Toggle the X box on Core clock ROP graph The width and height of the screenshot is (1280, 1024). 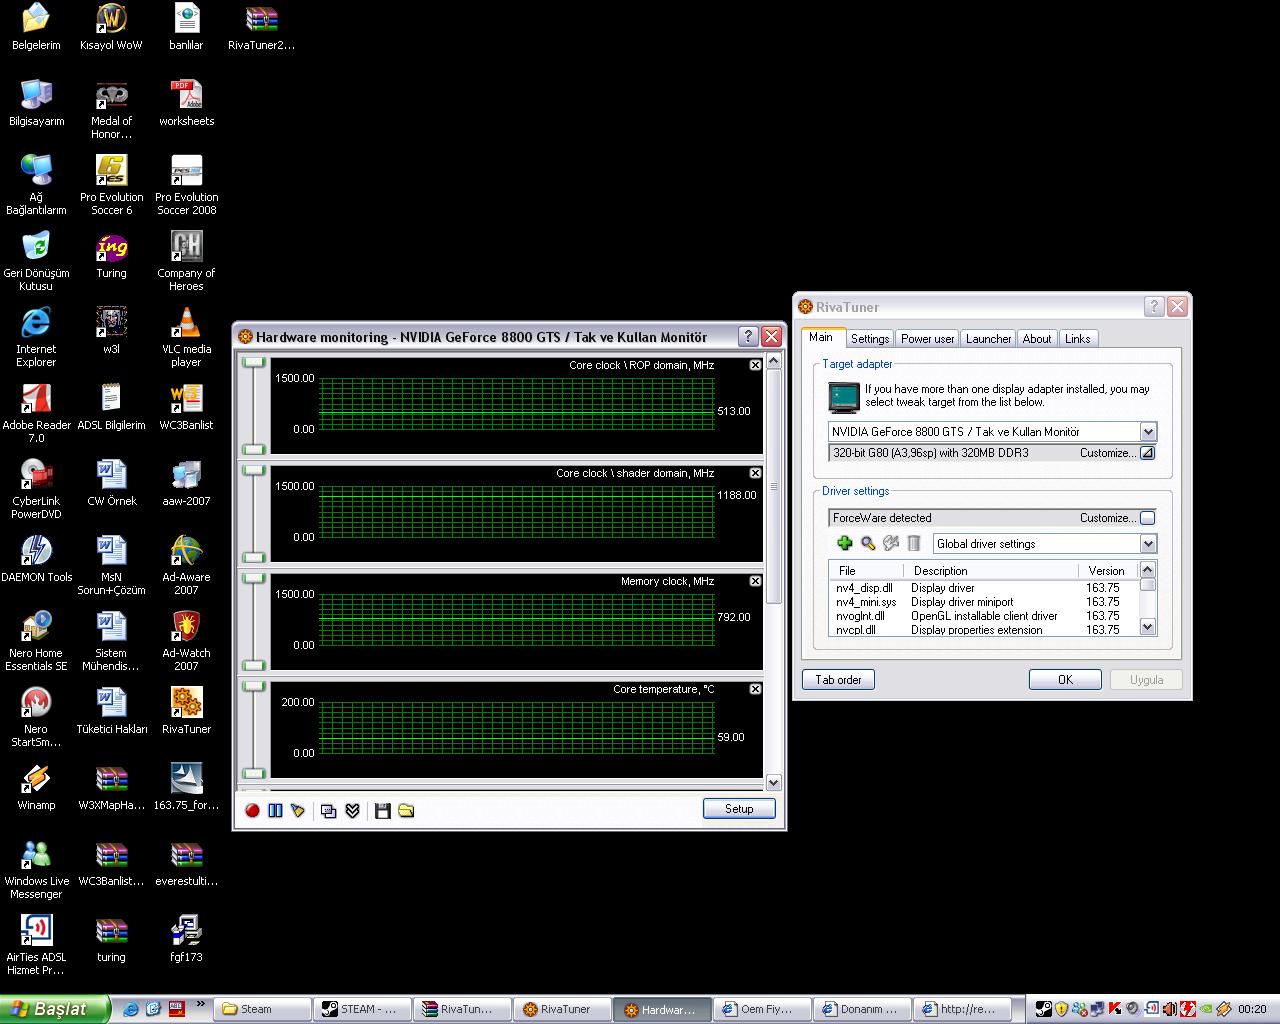click(755, 365)
